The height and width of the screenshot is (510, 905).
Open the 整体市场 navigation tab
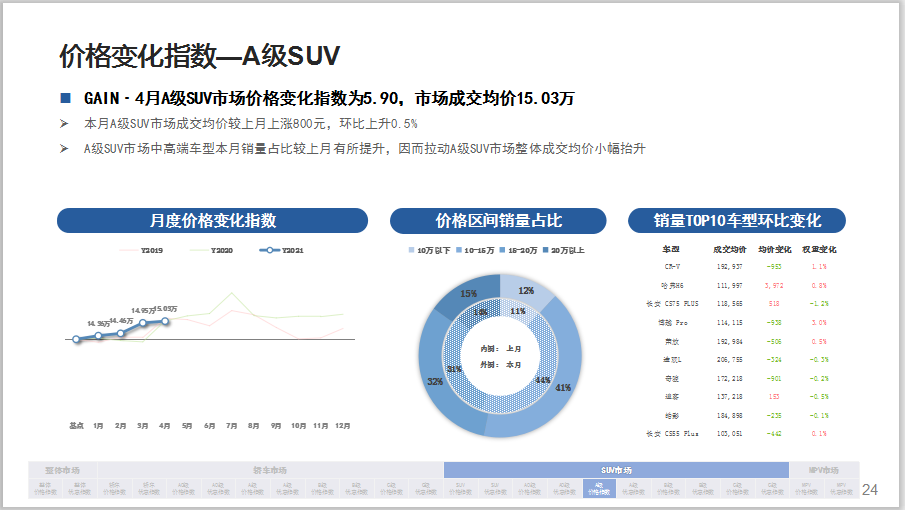(62, 470)
